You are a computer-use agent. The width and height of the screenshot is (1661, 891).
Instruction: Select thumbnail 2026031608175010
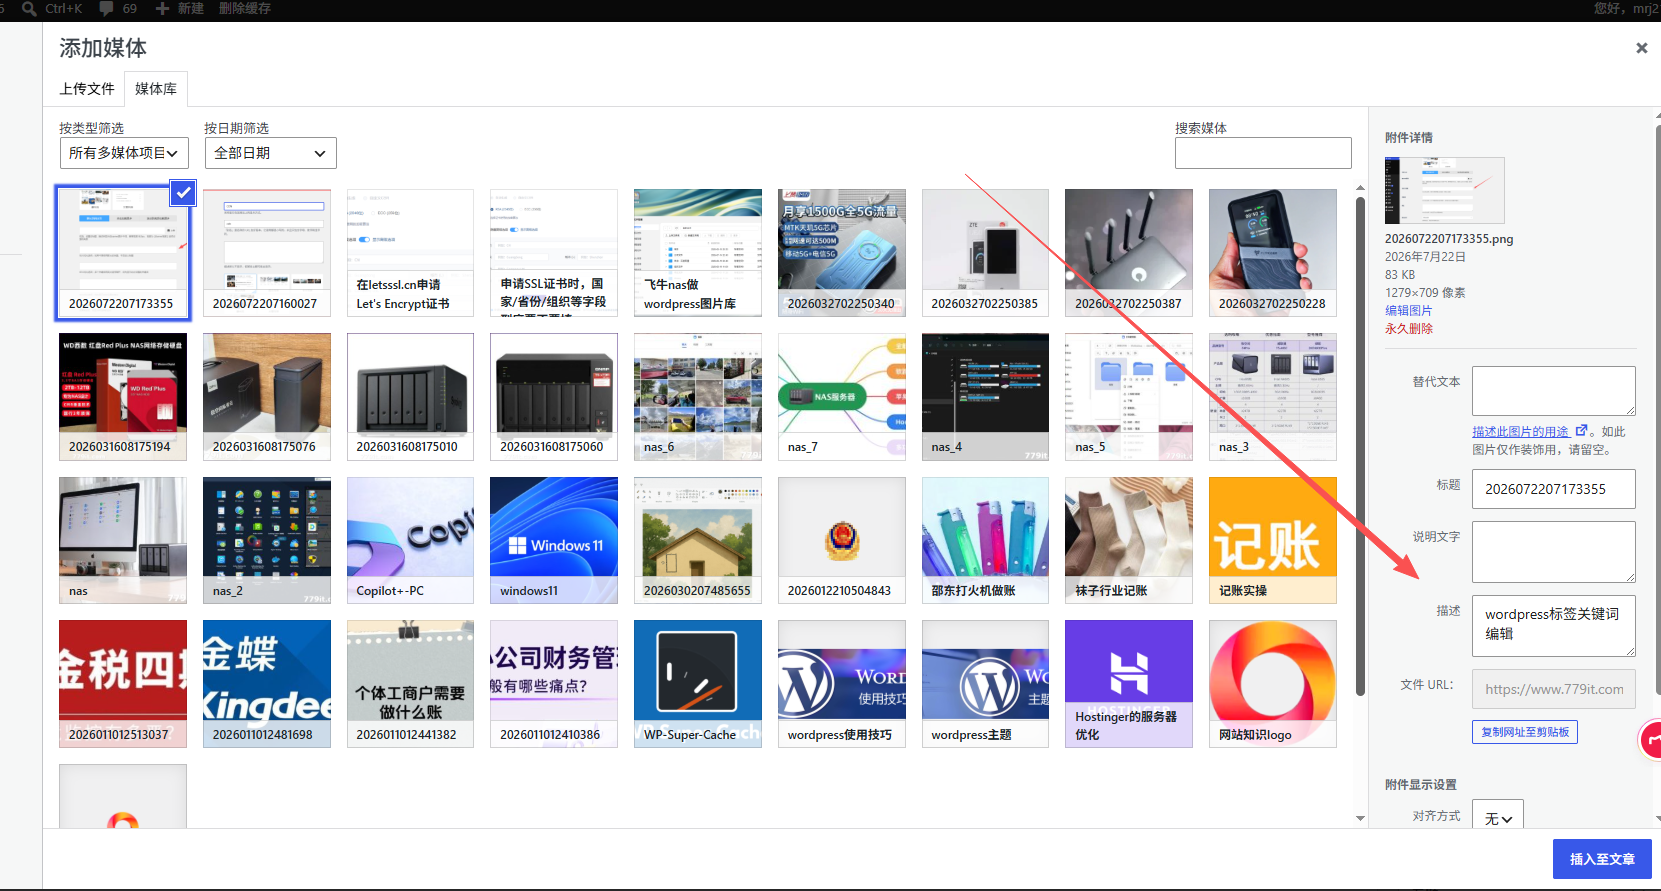pos(410,397)
